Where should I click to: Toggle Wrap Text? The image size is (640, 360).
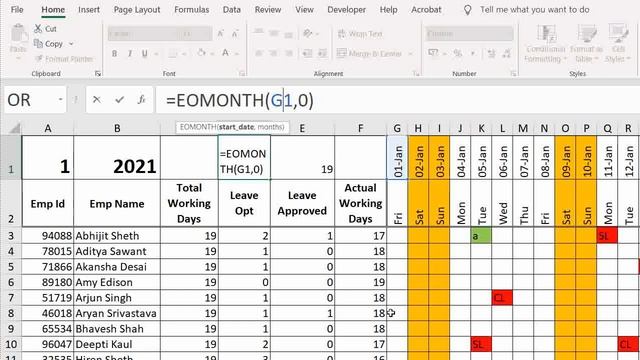click(x=360, y=34)
